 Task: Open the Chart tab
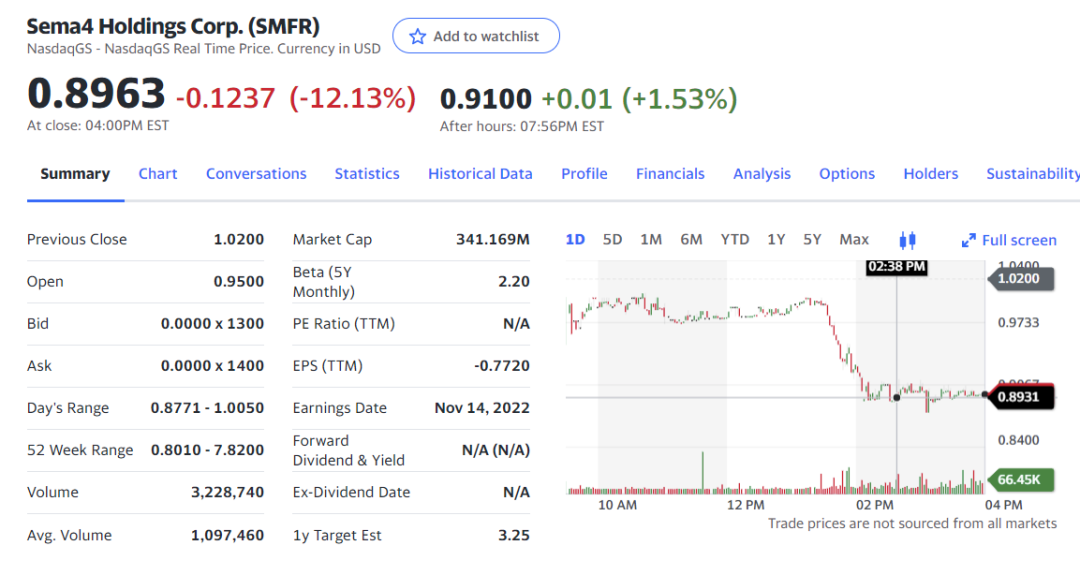point(158,174)
